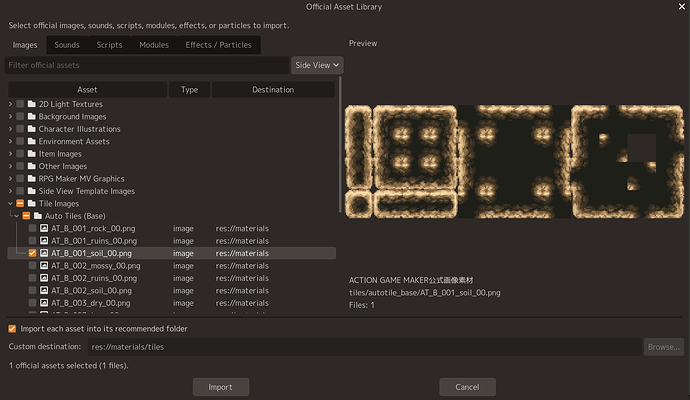Click the Environment Assets folder icon
The width and height of the screenshot is (690, 400).
(x=31, y=141)
